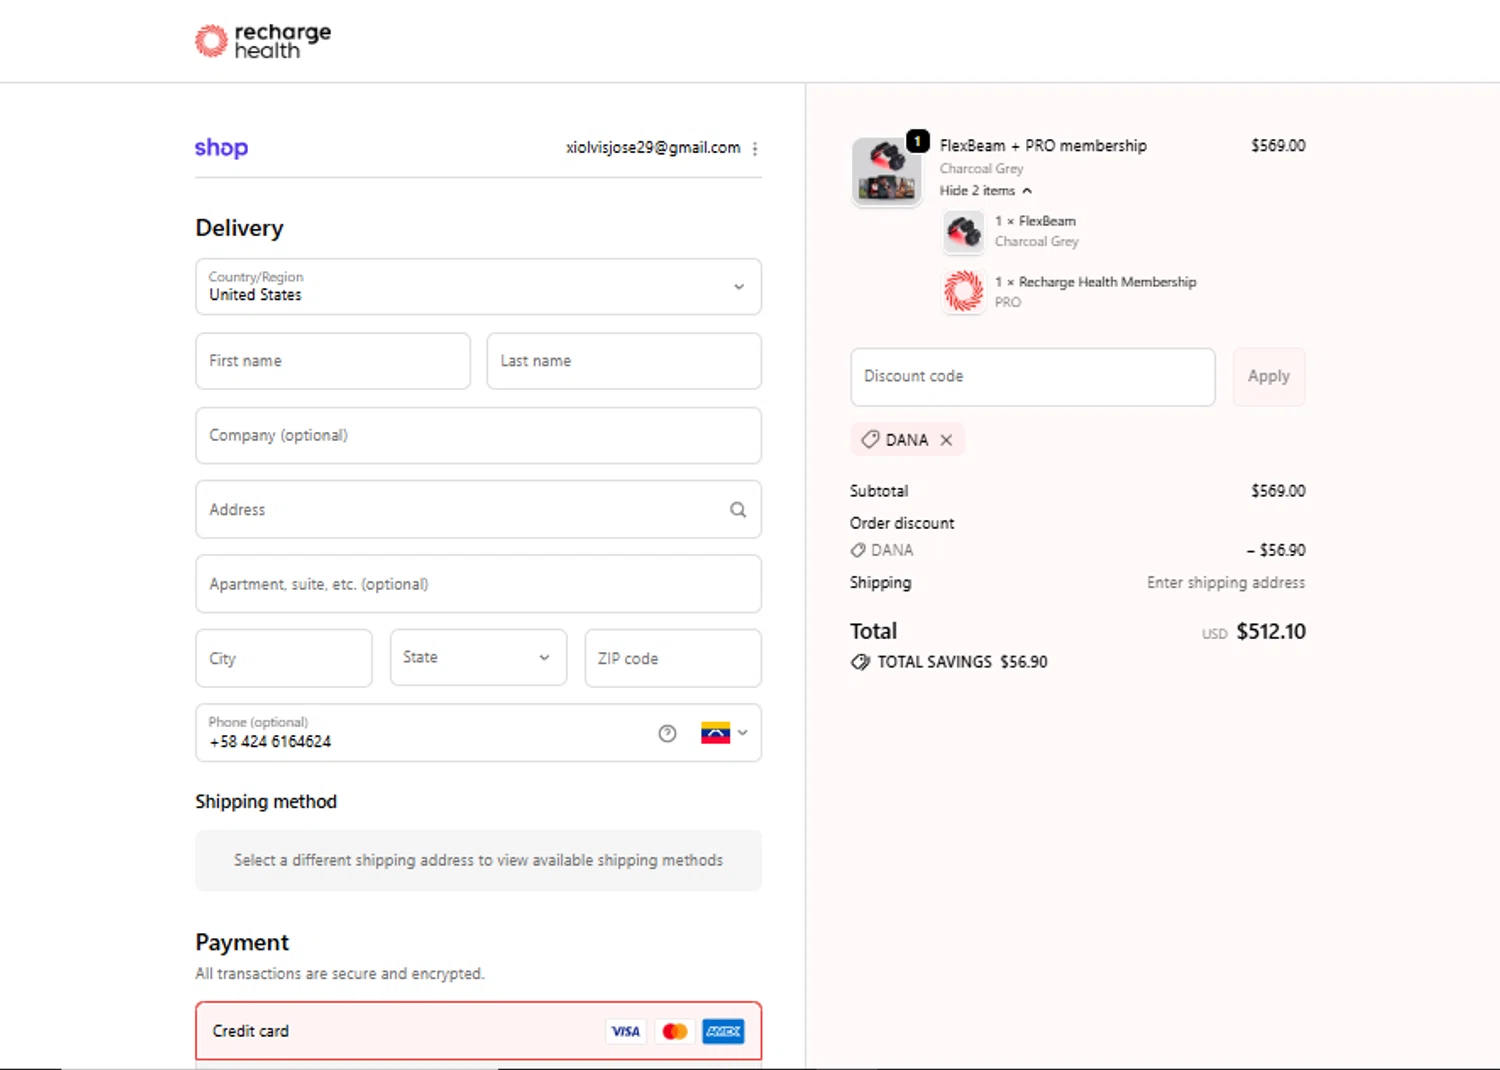Click the Enter shipping address text
The width and height of the screenshot is (1500, 1070).
click(1226, 583)
